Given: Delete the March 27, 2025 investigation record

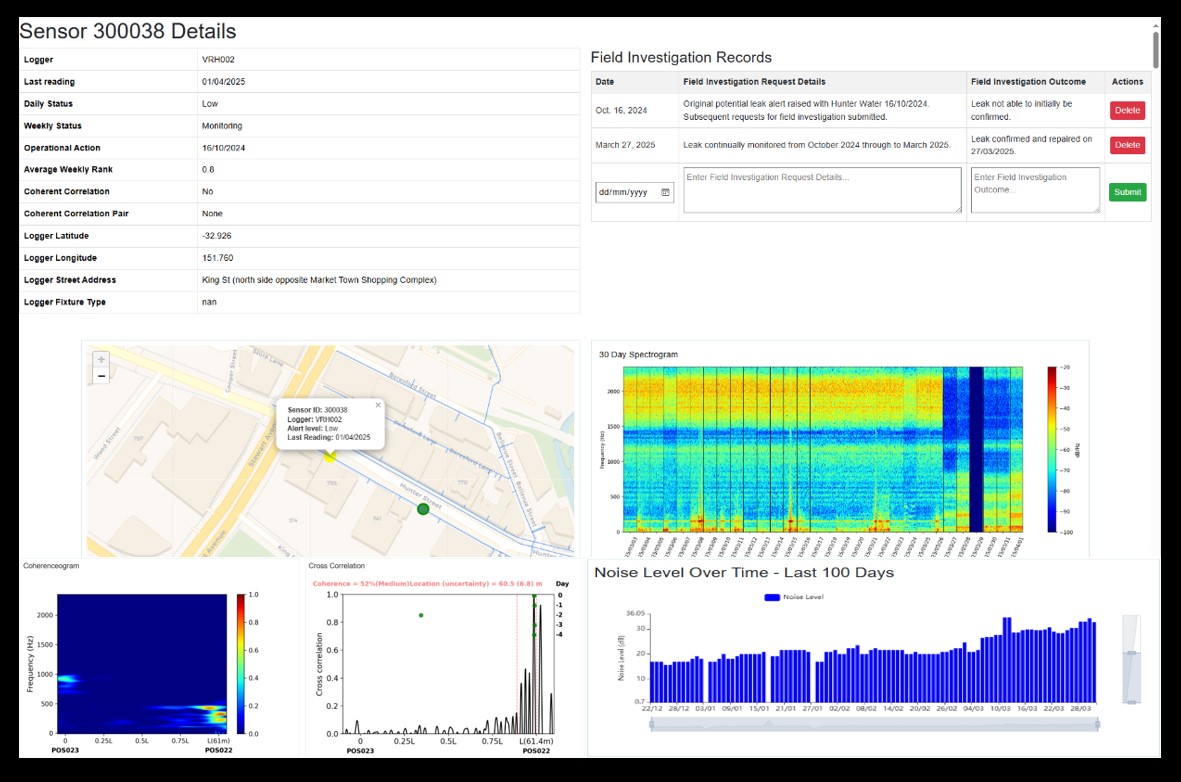Looking at the screenshot, I should tap(1127, 145).
